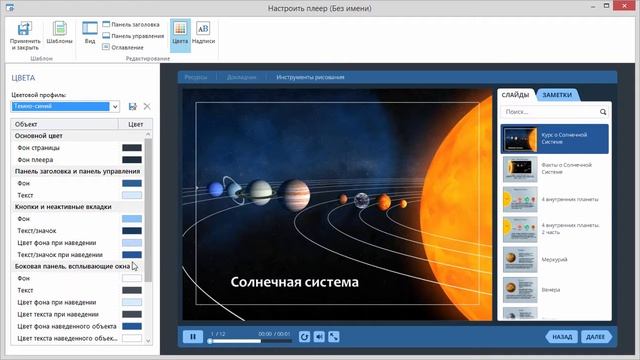Toggle Панель заголовка option
640x360 pixels.
[x=131, y=24]
